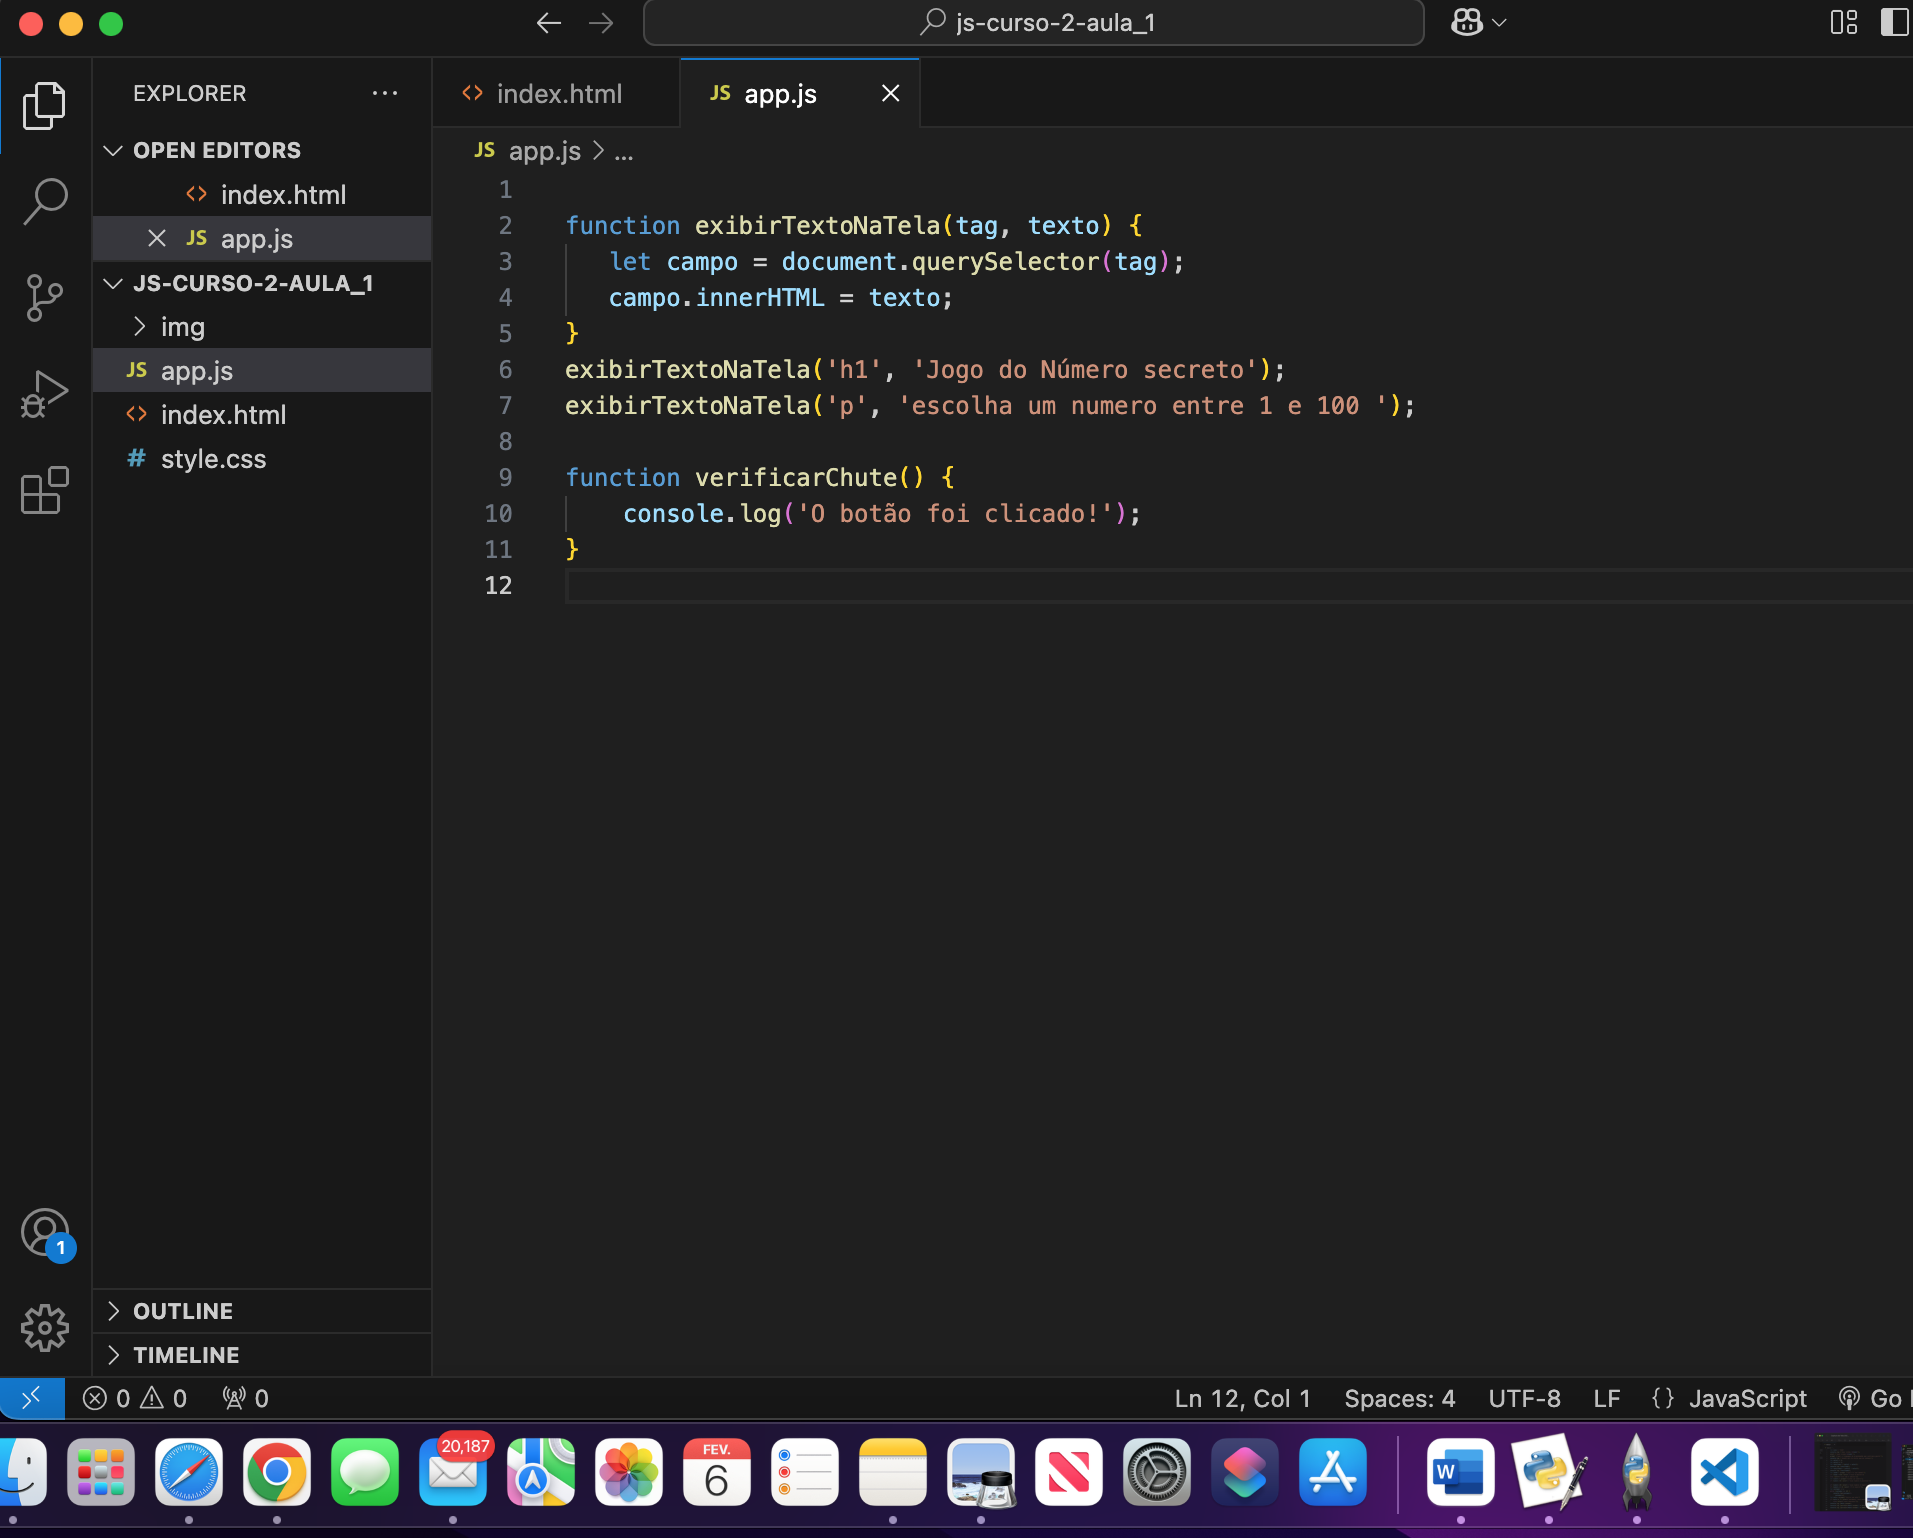Open the Run and Debug view
This screenshot has width=1913, height=1538.
point(44,394)
